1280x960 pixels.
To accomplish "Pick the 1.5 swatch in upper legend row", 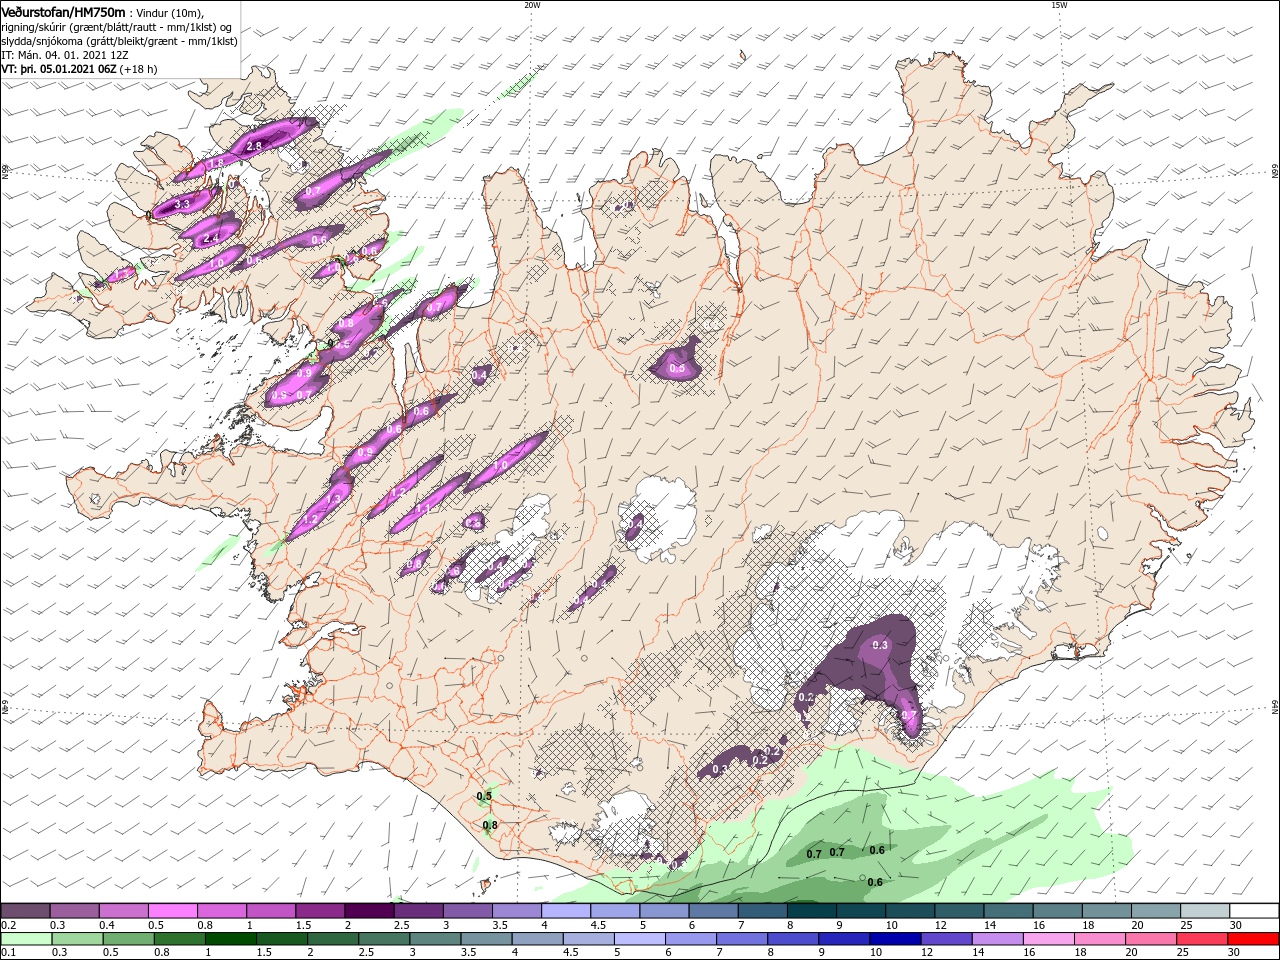I will point(320,911).
